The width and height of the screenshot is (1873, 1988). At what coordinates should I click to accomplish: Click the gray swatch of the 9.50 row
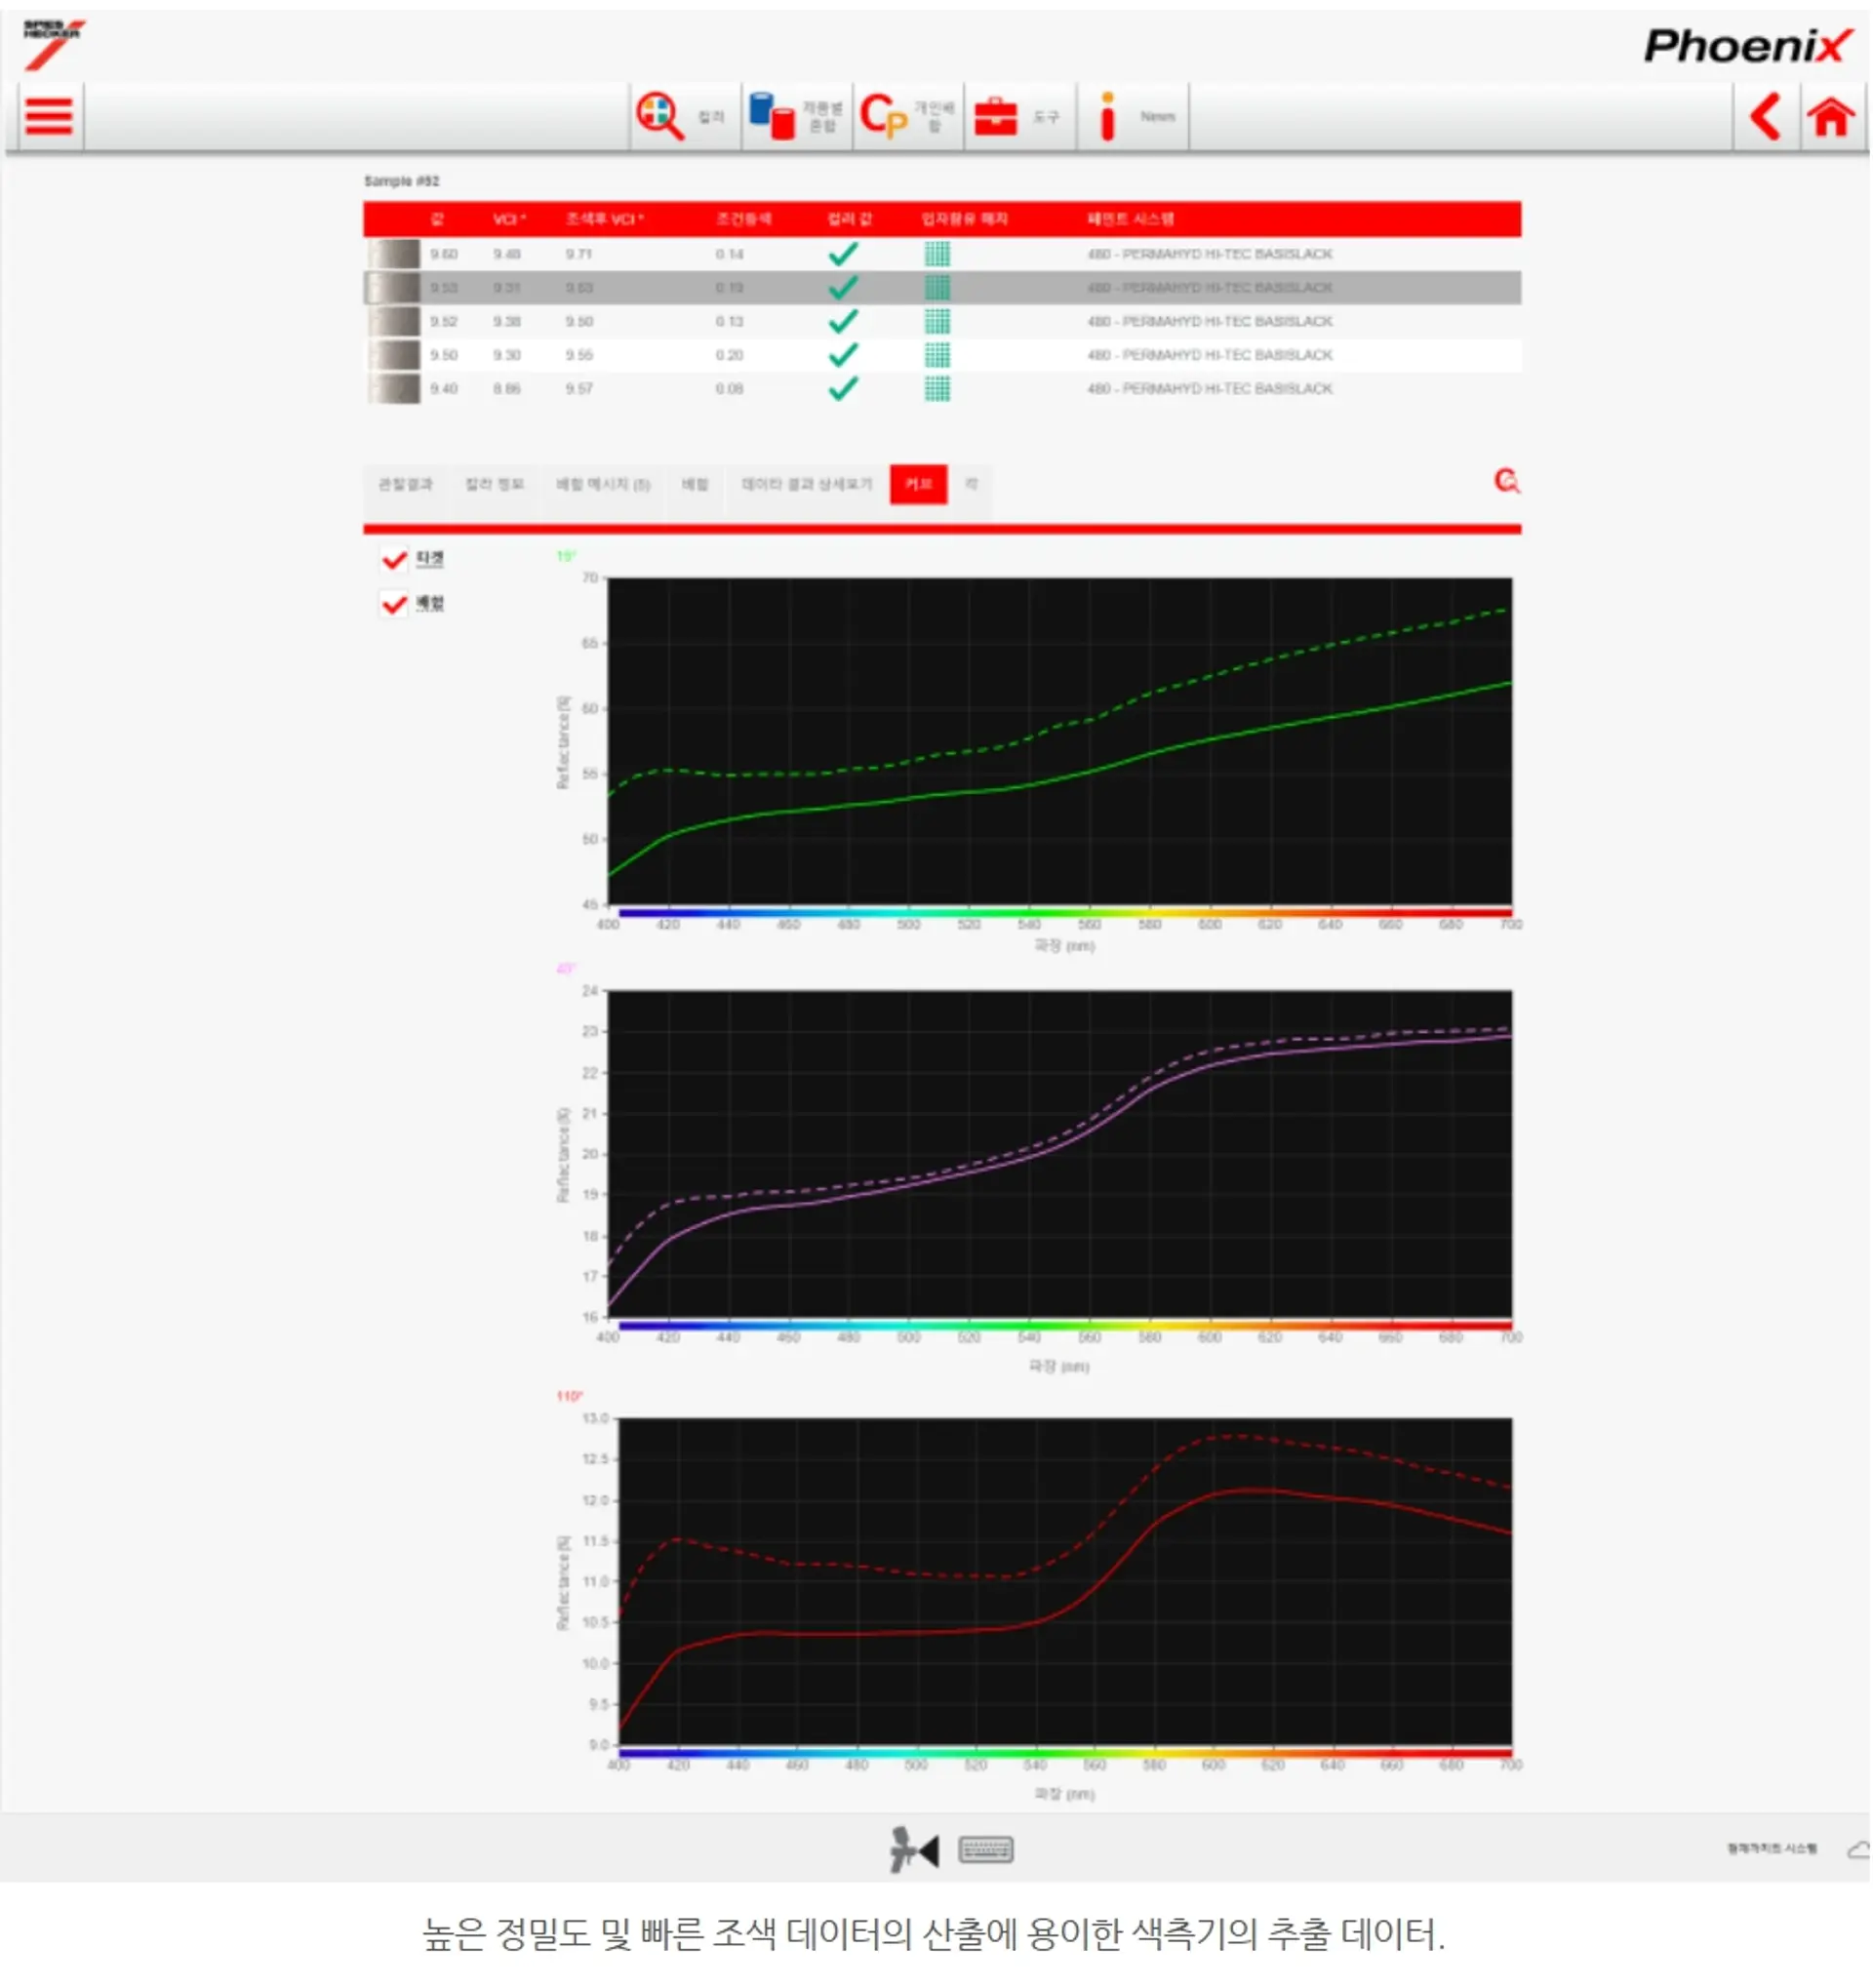pyautogui.click(x=393, y=355)
